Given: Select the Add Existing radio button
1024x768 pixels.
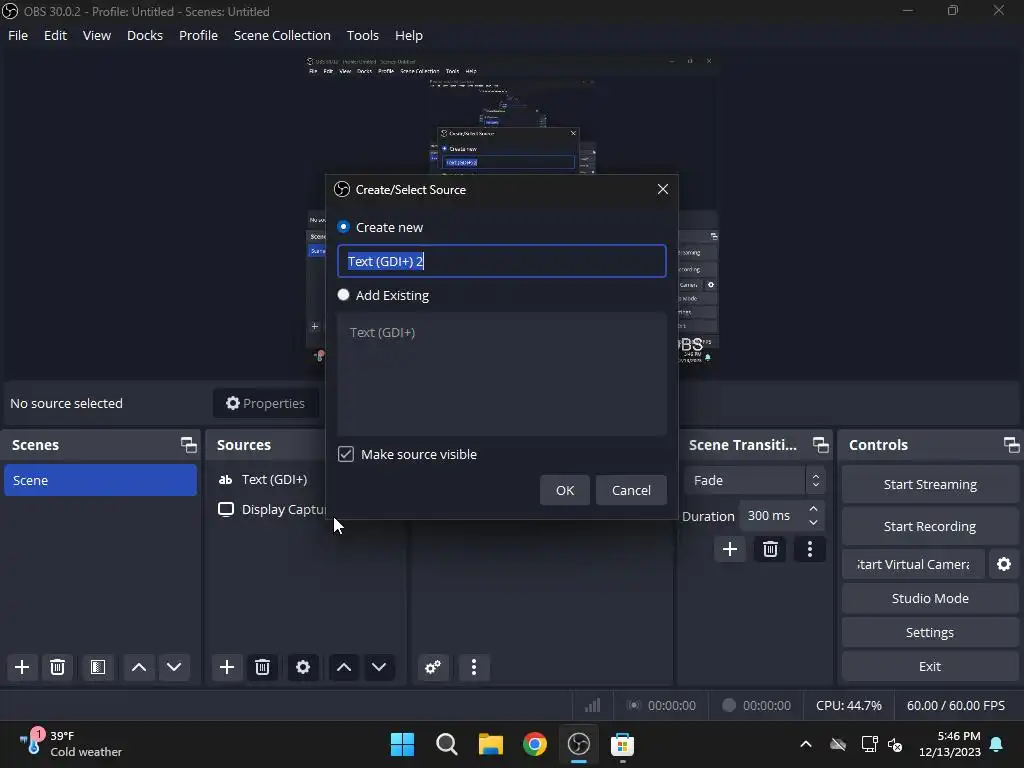Looking at the screenshot, I should 344,295.
